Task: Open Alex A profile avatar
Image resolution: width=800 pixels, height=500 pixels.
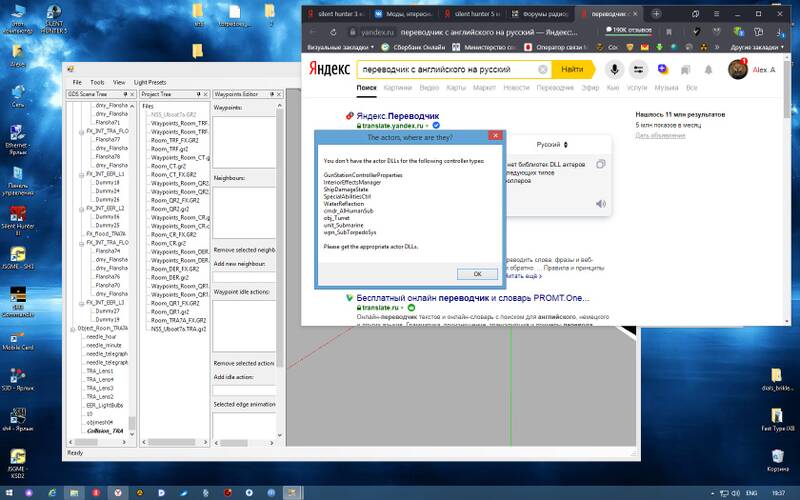Action: pyautogui.click(x=738, y=69)
